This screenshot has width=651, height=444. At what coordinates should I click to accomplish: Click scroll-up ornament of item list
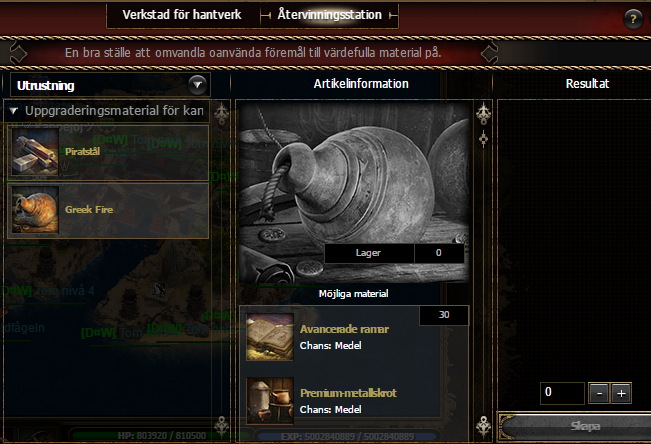(221, 113)
